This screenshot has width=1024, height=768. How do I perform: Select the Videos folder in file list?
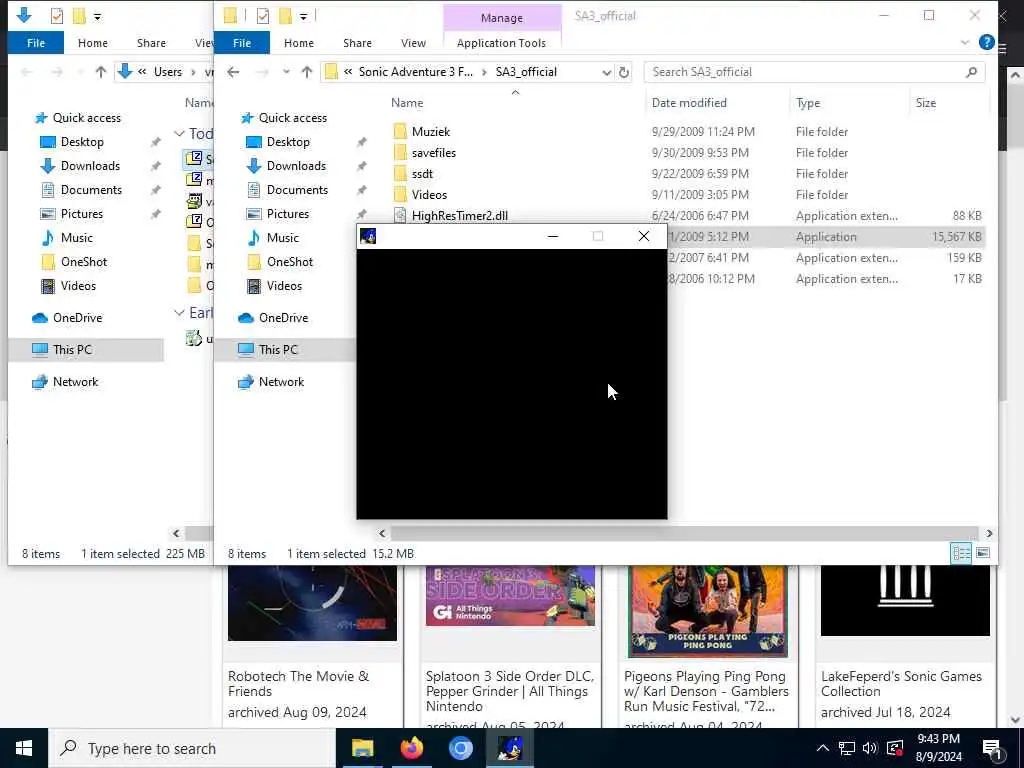pyautogui.click(x=429, y=195)
